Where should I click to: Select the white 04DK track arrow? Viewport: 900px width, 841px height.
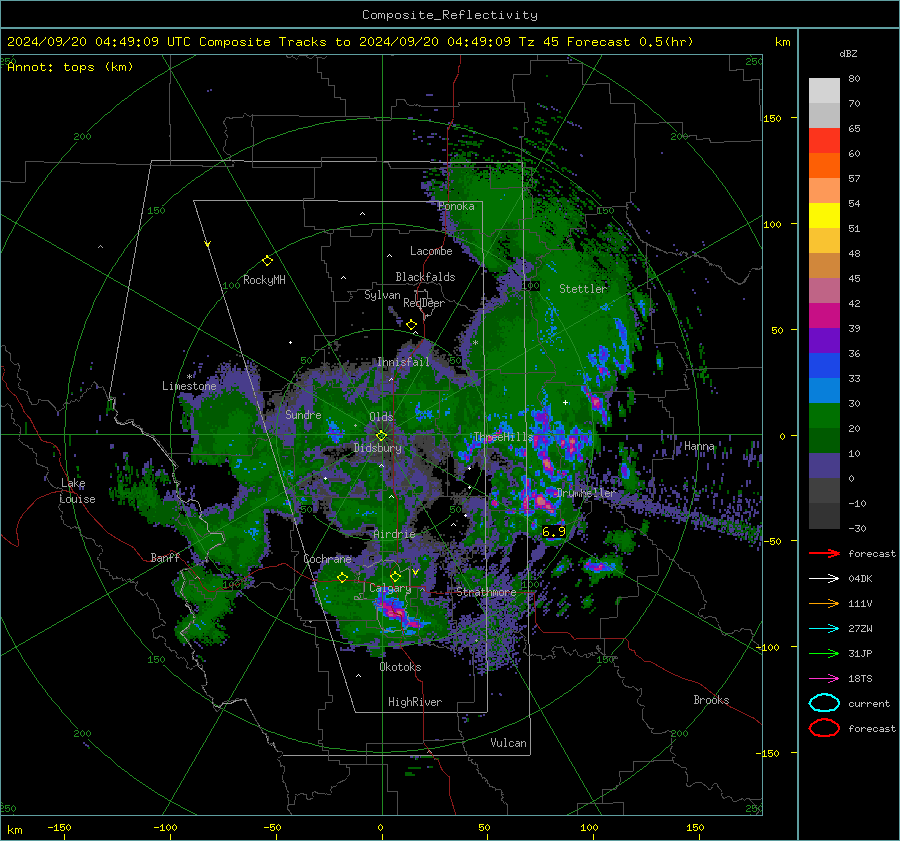pos(824,579)
